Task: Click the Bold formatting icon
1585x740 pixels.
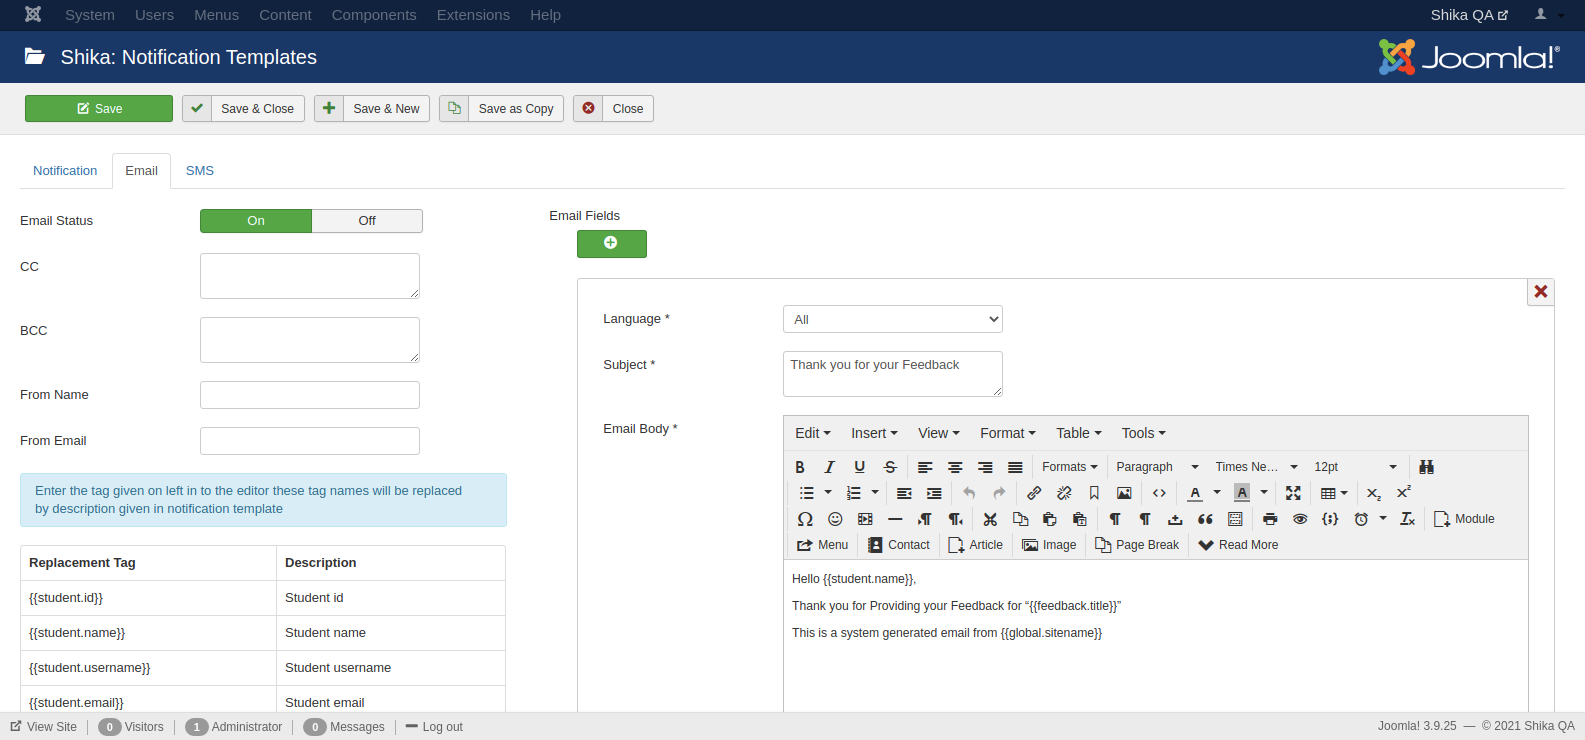Action: tap(800, 467)
